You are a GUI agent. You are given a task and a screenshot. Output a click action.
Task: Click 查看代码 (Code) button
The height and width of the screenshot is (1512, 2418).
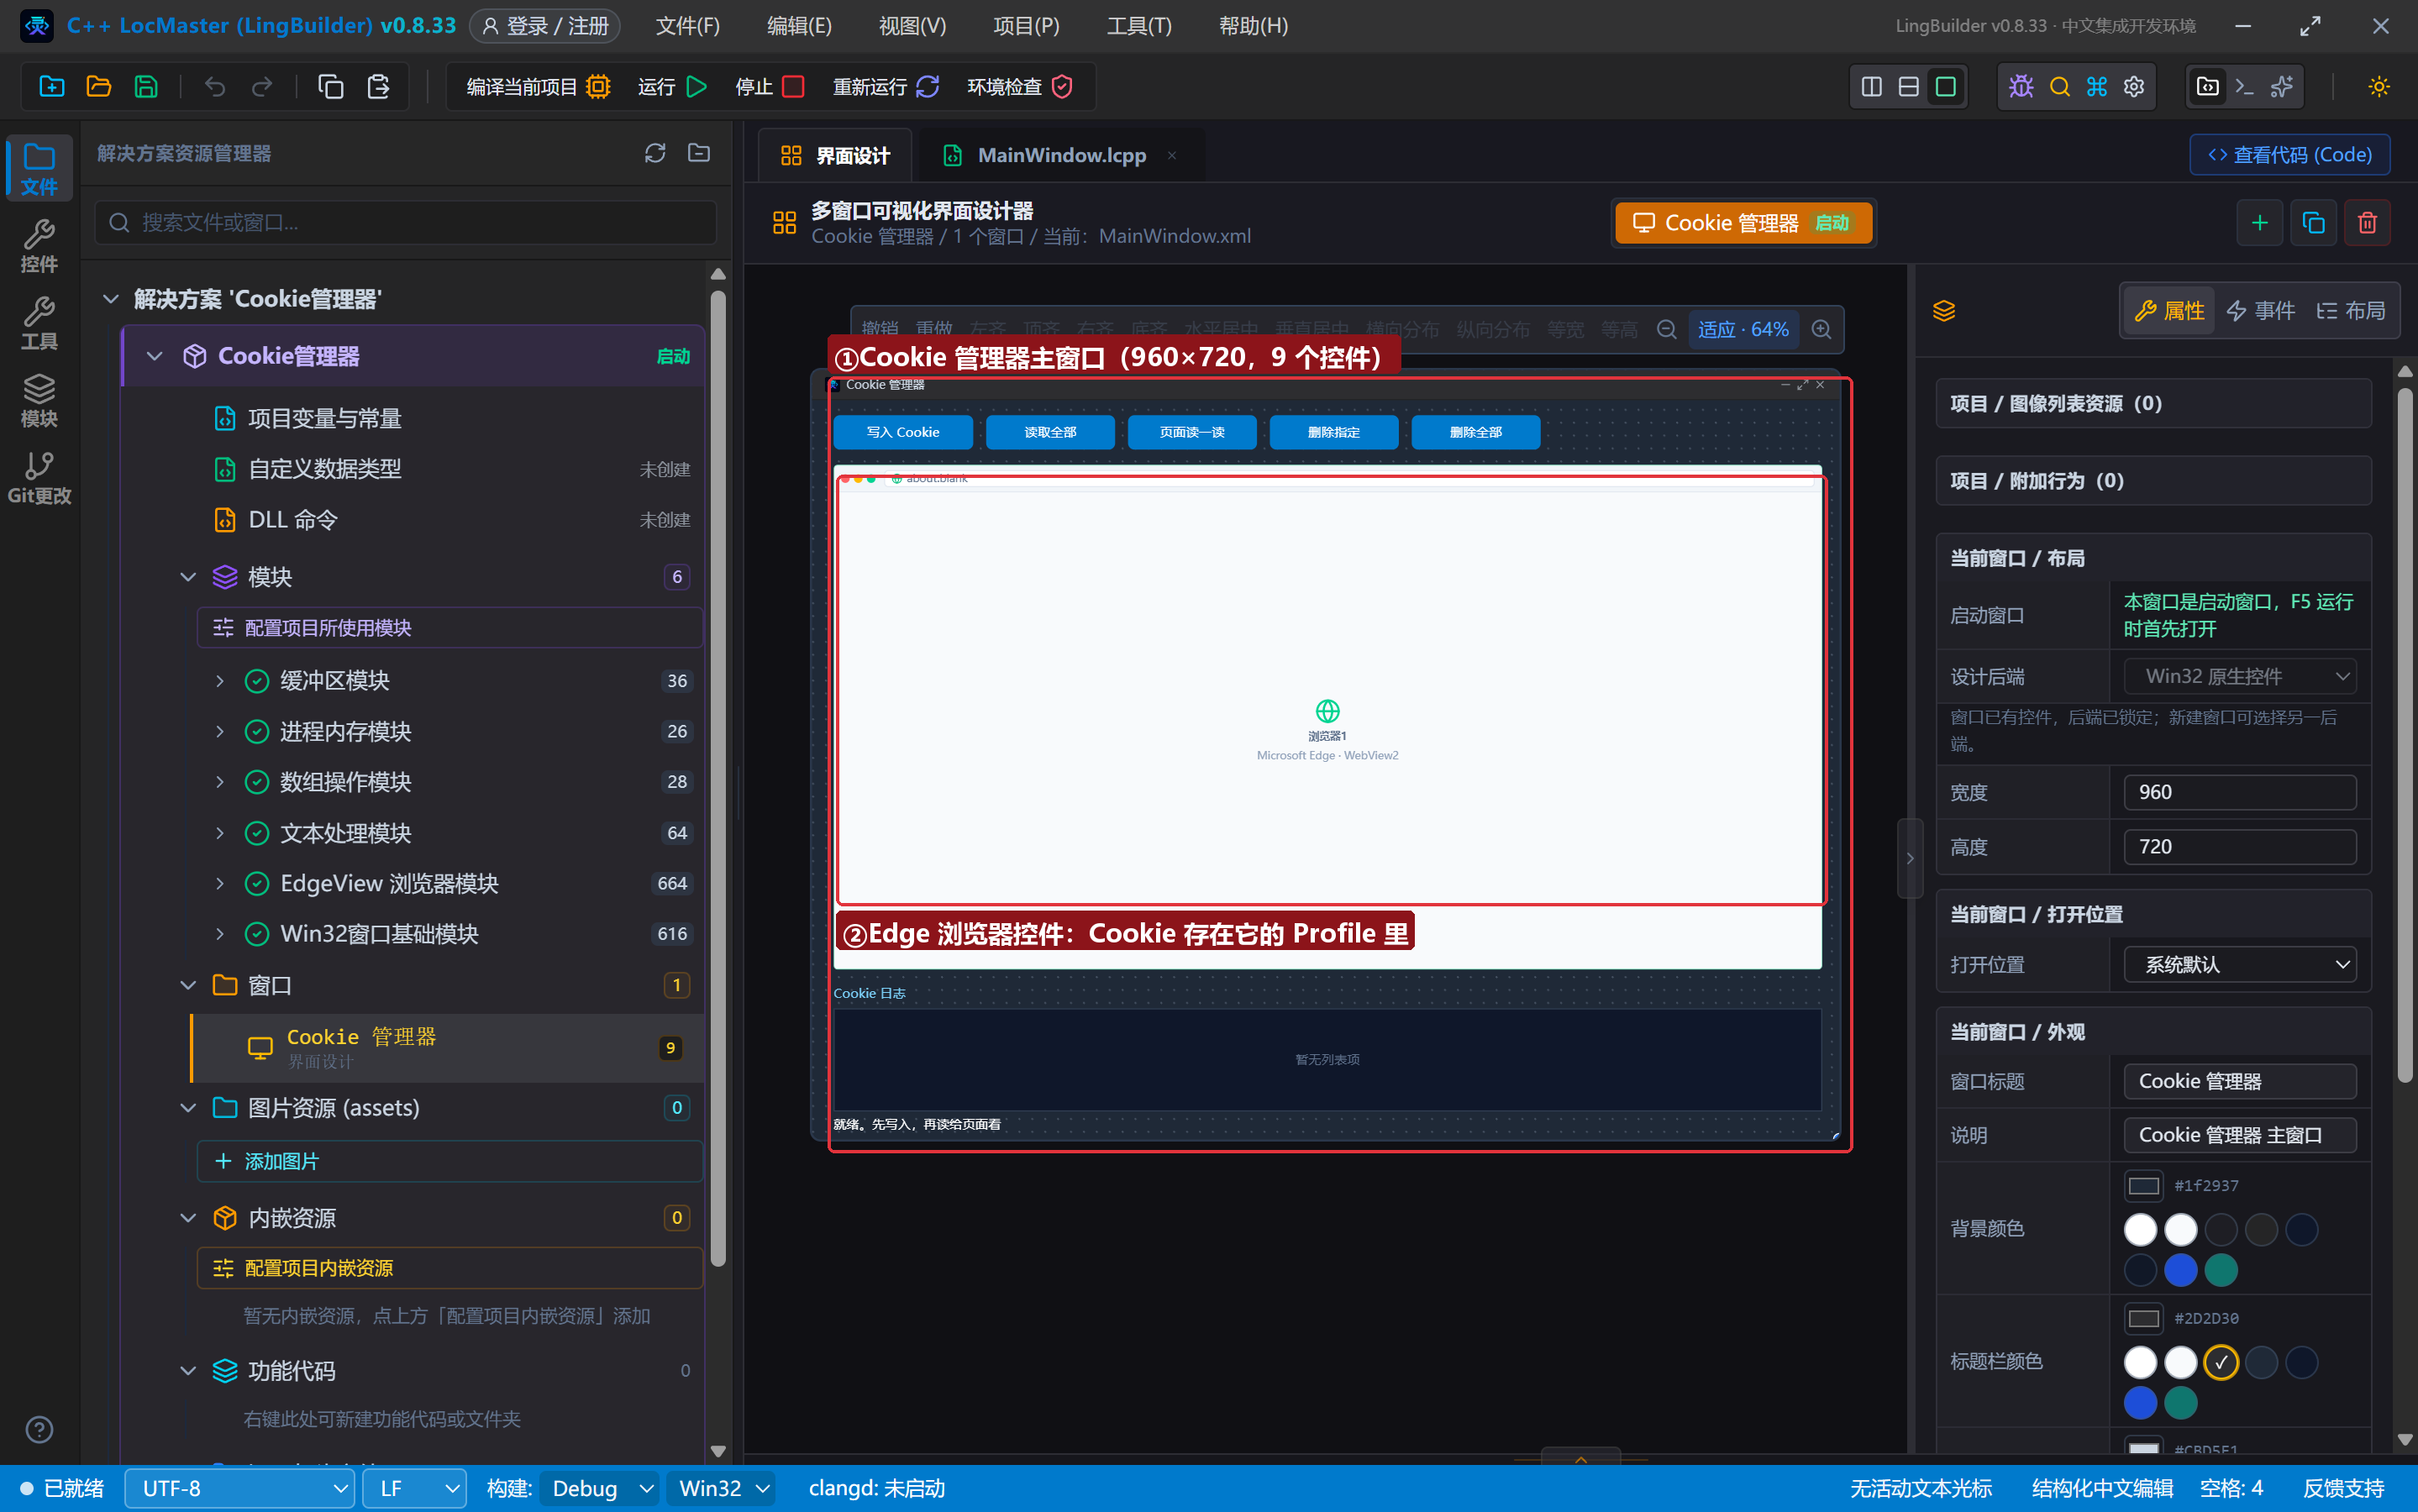click(x=2290, y=155)
